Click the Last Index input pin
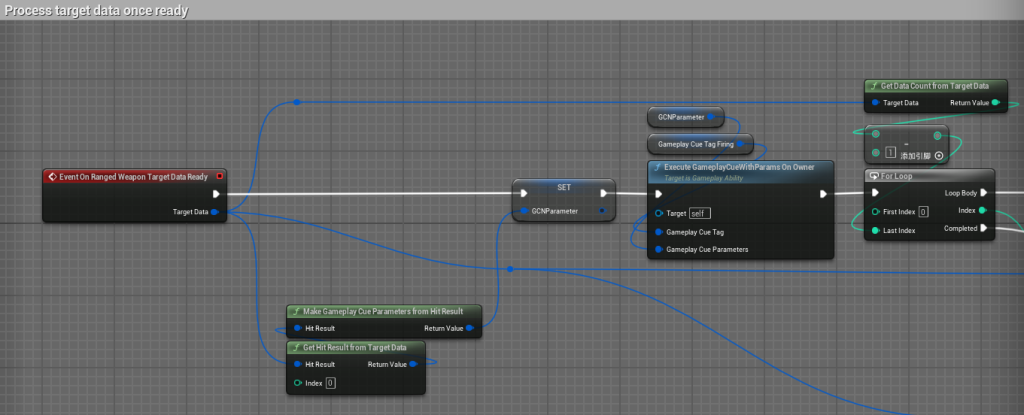This screenshot has height=415, width=1024. pos(876,230)
